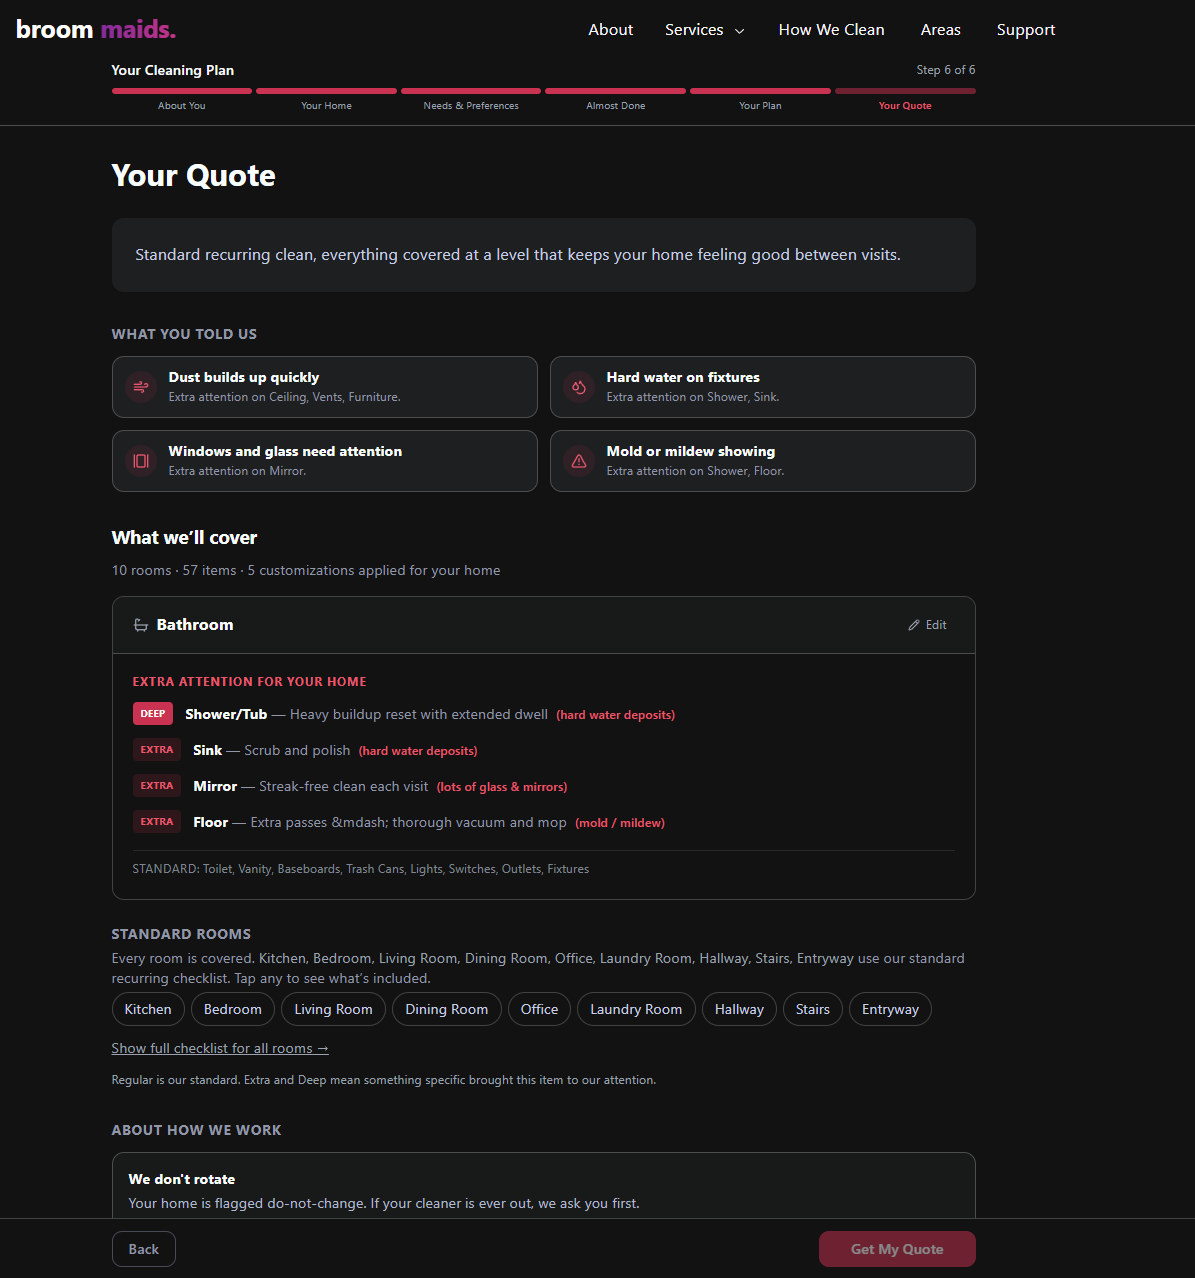Viewport: 1195px width, 1278px height.
Task: Jump to the Your Plan step
Action: [x=760, y=106]
